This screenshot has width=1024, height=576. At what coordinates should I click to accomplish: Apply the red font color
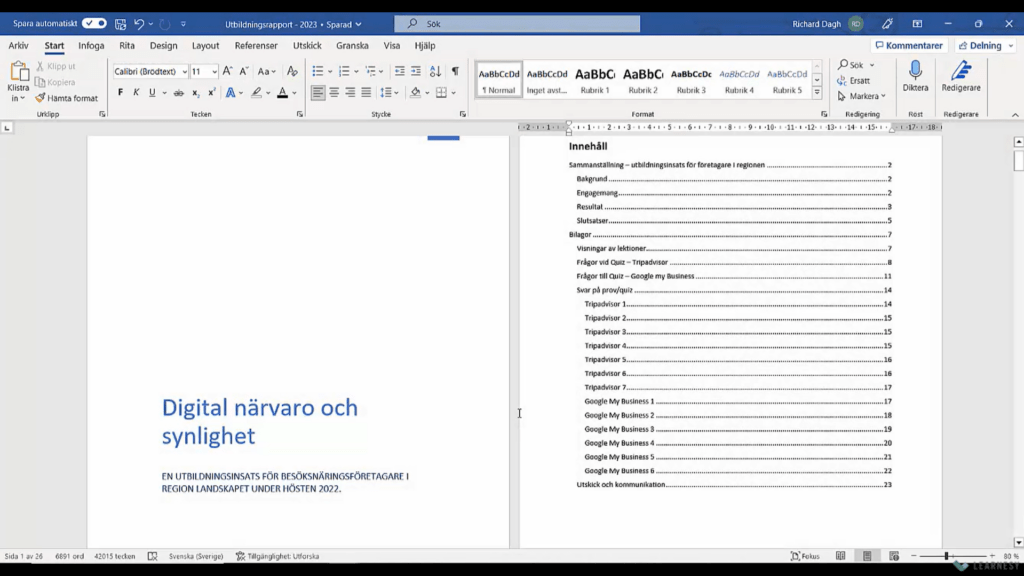coord(282,93)
